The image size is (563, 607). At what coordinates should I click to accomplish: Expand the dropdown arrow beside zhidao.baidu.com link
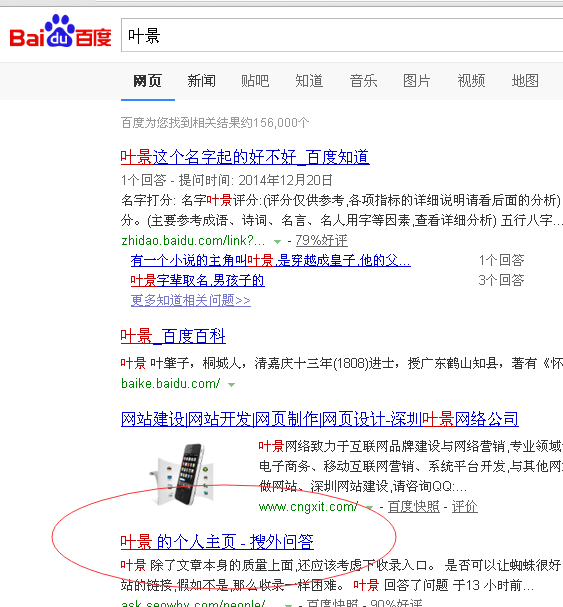pyautogui.click(x=277, y=242)
